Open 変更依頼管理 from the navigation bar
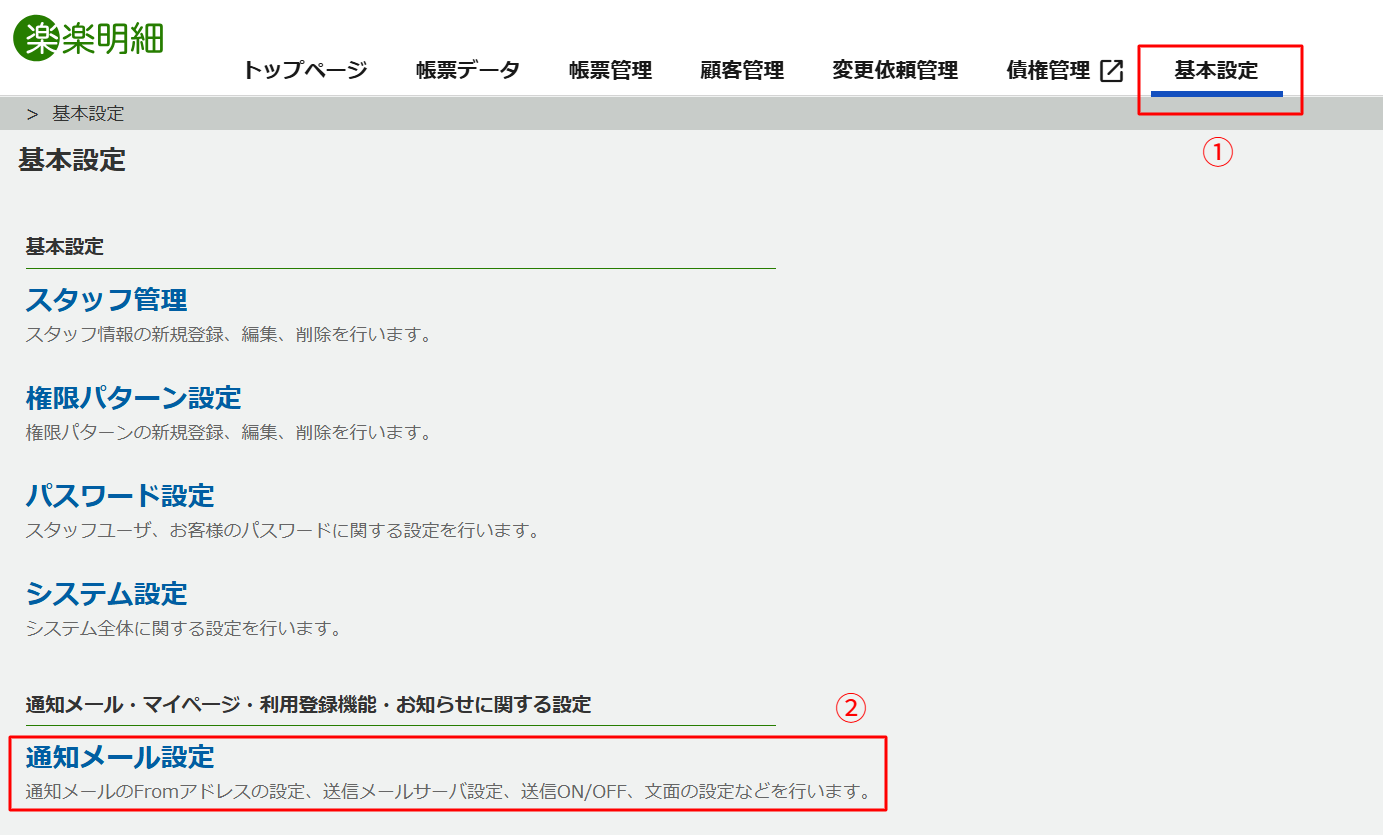Screen dimensions: 1383x835 coord(895,70)
